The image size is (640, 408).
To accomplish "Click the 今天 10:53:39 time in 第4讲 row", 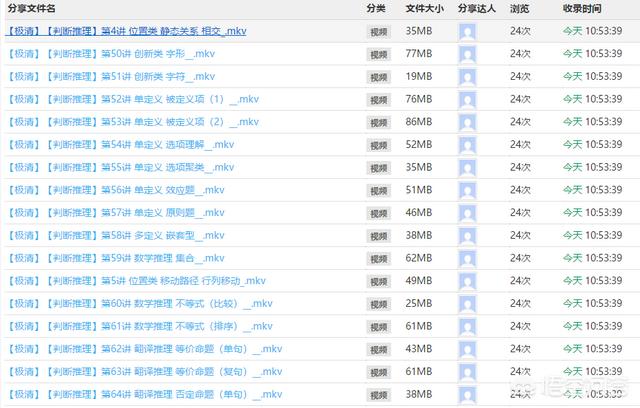I will click(x=593, y=31).
